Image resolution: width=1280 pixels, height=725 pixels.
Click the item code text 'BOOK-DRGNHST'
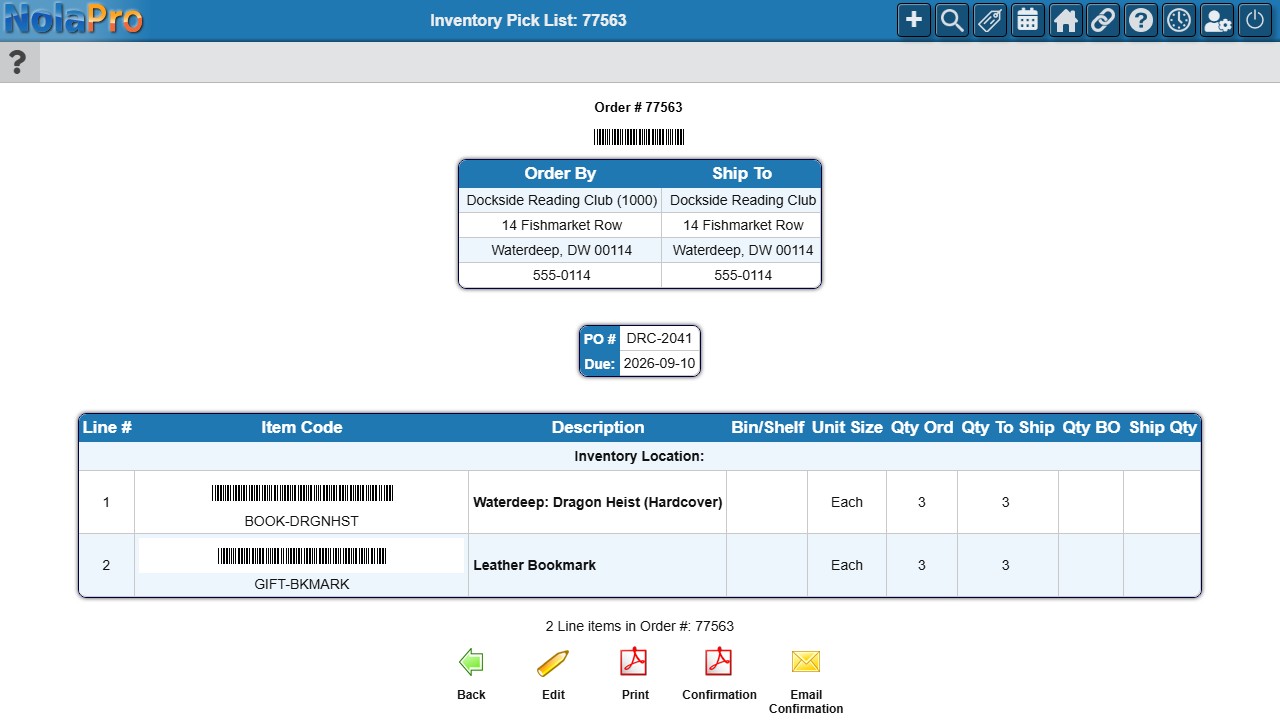click(x=302, y=521)
